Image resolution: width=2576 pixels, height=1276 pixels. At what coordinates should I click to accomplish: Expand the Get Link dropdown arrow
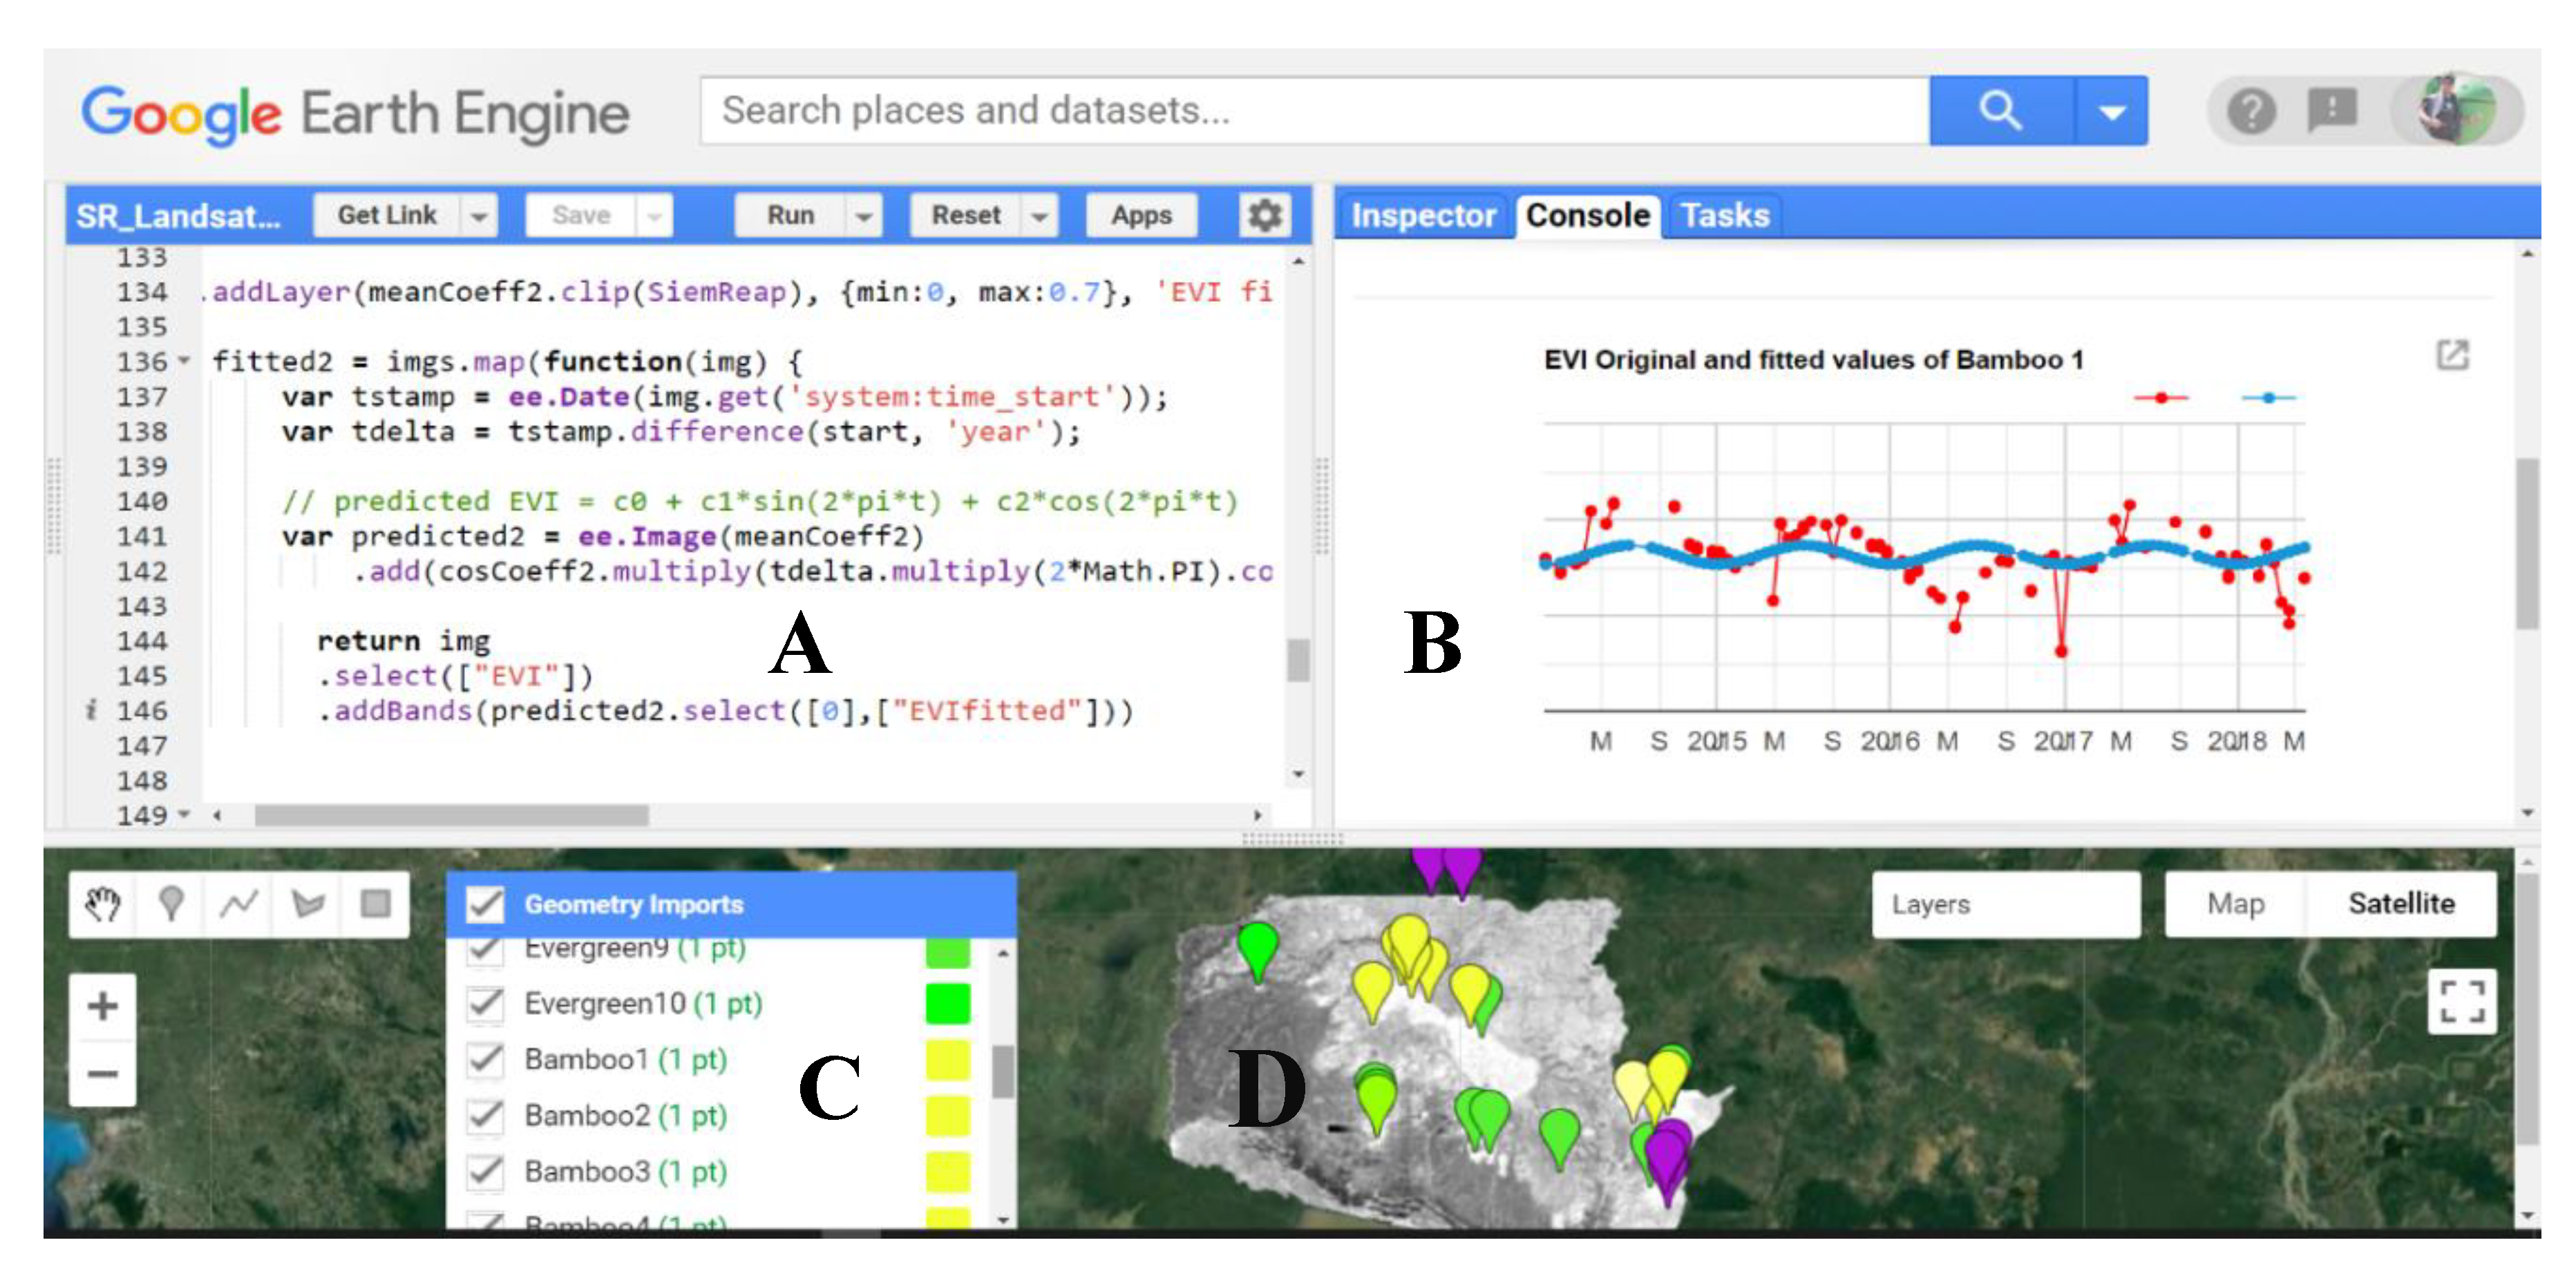coord(479,215)
